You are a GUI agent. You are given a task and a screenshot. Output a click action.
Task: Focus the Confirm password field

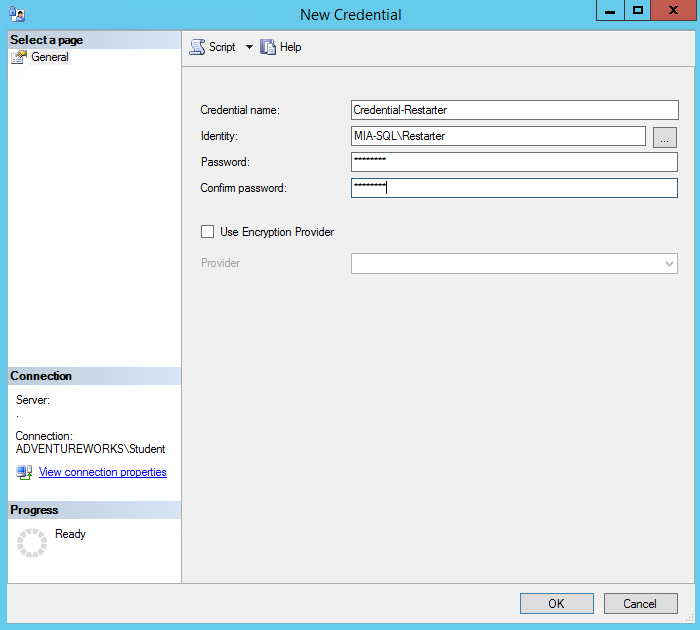pos(514,188)
